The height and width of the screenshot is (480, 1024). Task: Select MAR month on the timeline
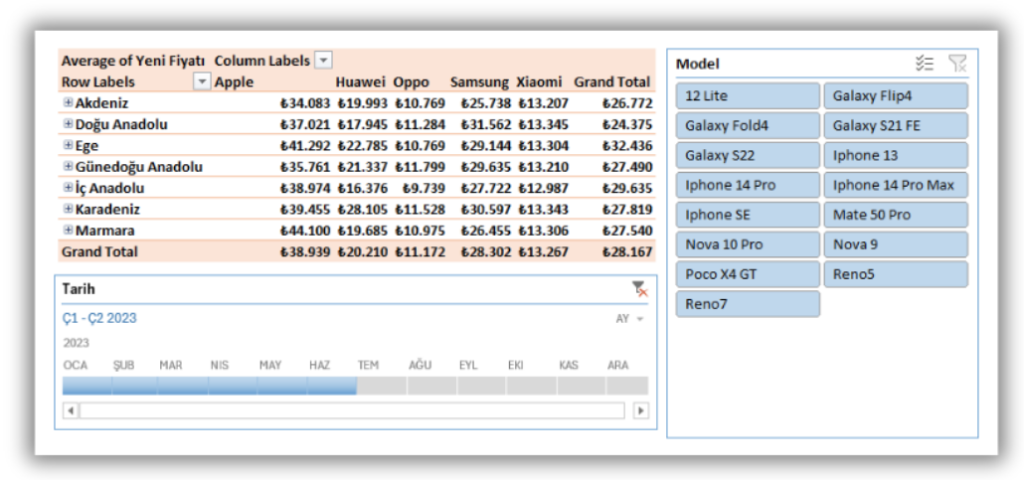[183, 385]
